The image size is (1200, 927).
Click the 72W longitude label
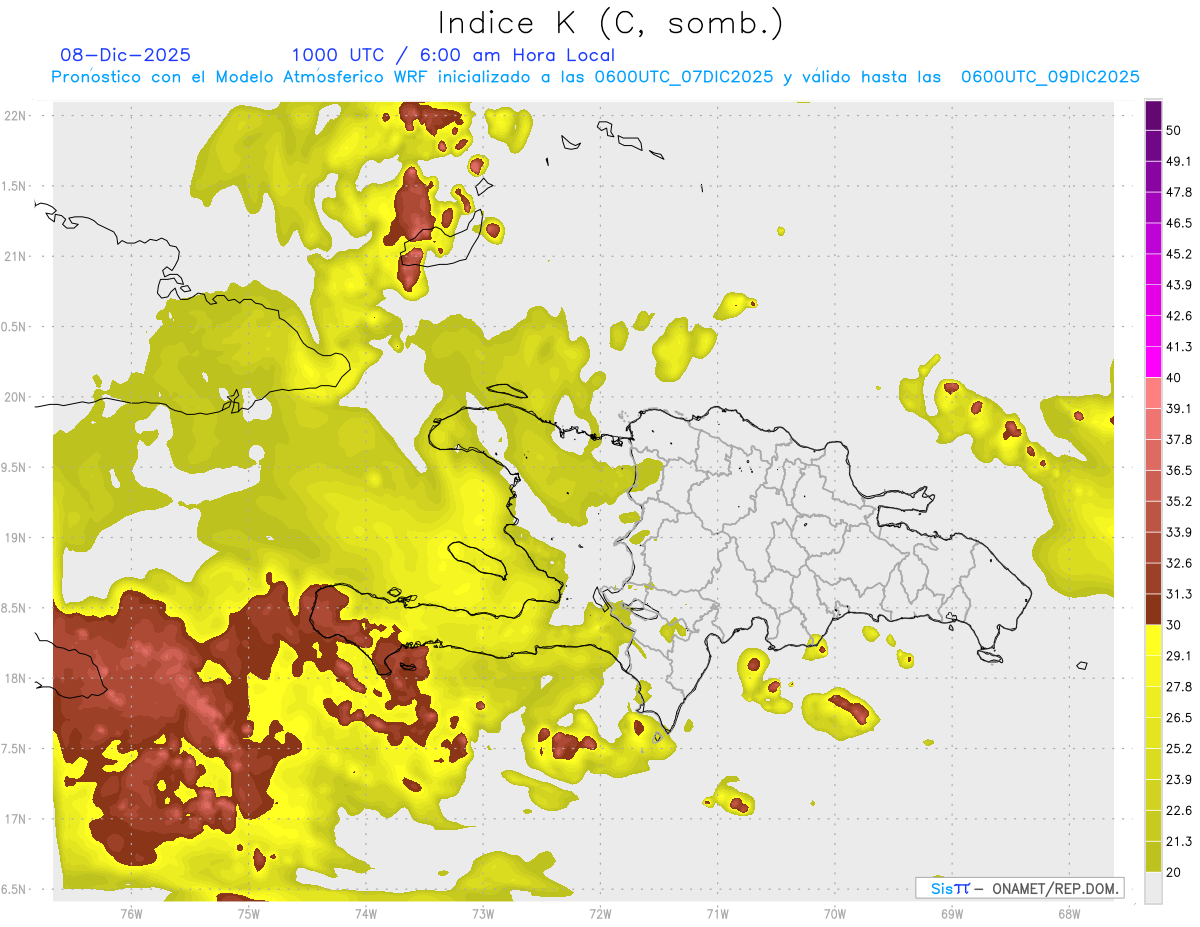600,913
